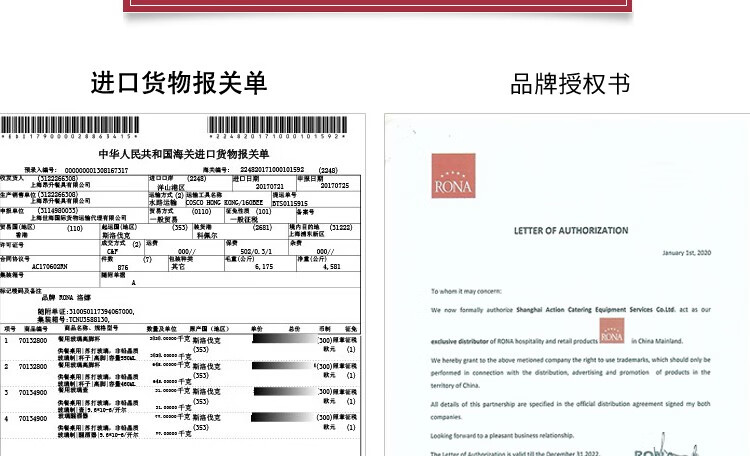Click the date January 1st, 2020

click(686, 253)
